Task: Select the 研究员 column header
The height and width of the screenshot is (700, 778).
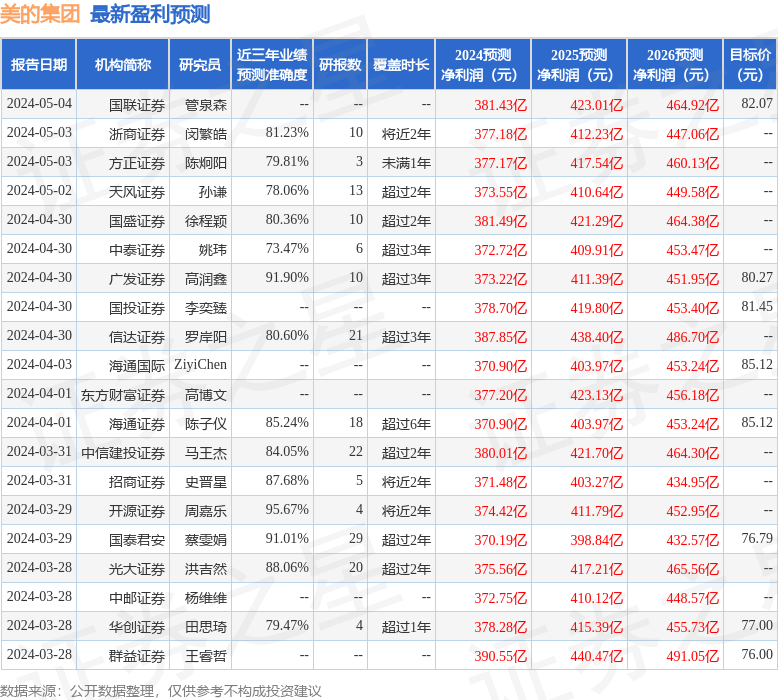Action: (200, 64)
